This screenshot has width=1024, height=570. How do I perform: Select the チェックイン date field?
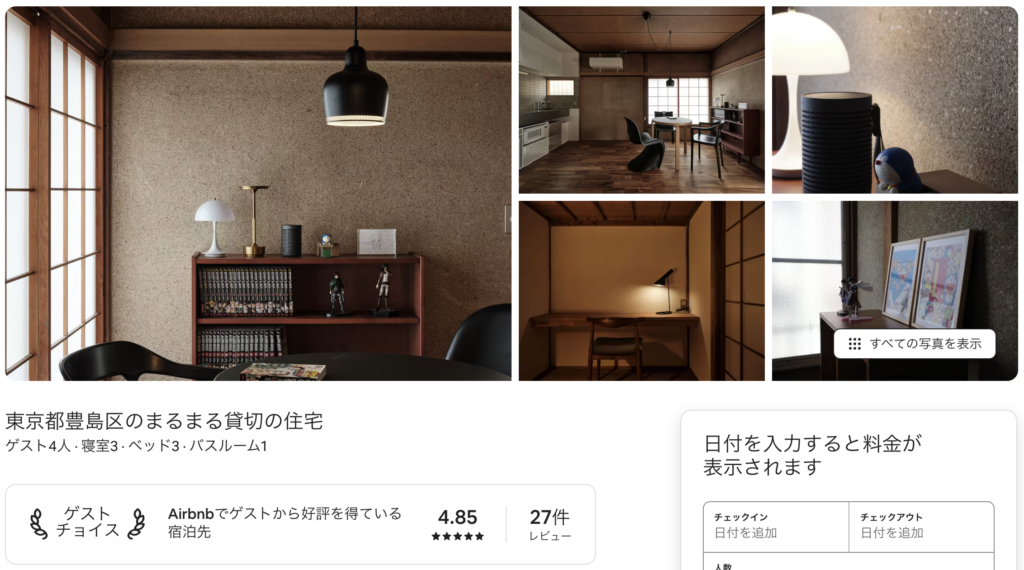(x=776, y=526)
